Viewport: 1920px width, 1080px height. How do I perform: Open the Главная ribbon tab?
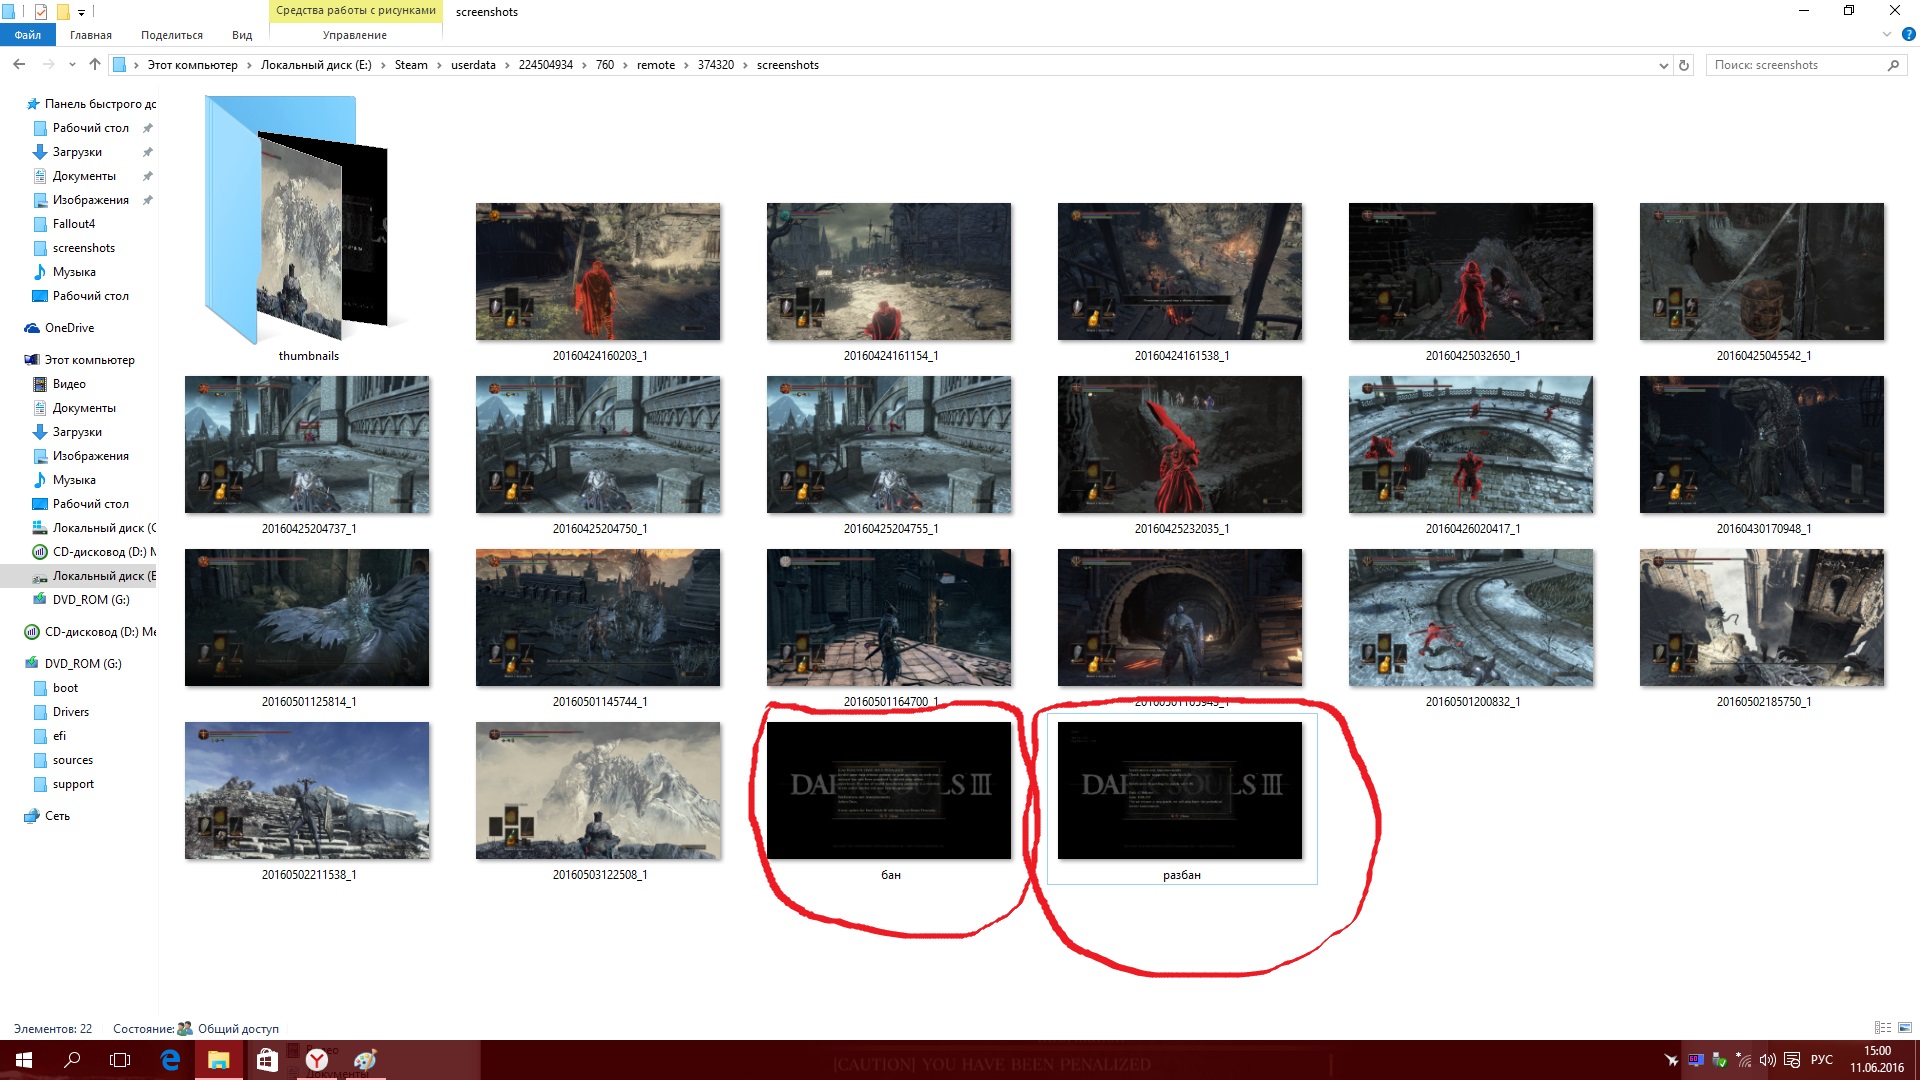click(x=91, y=35)
